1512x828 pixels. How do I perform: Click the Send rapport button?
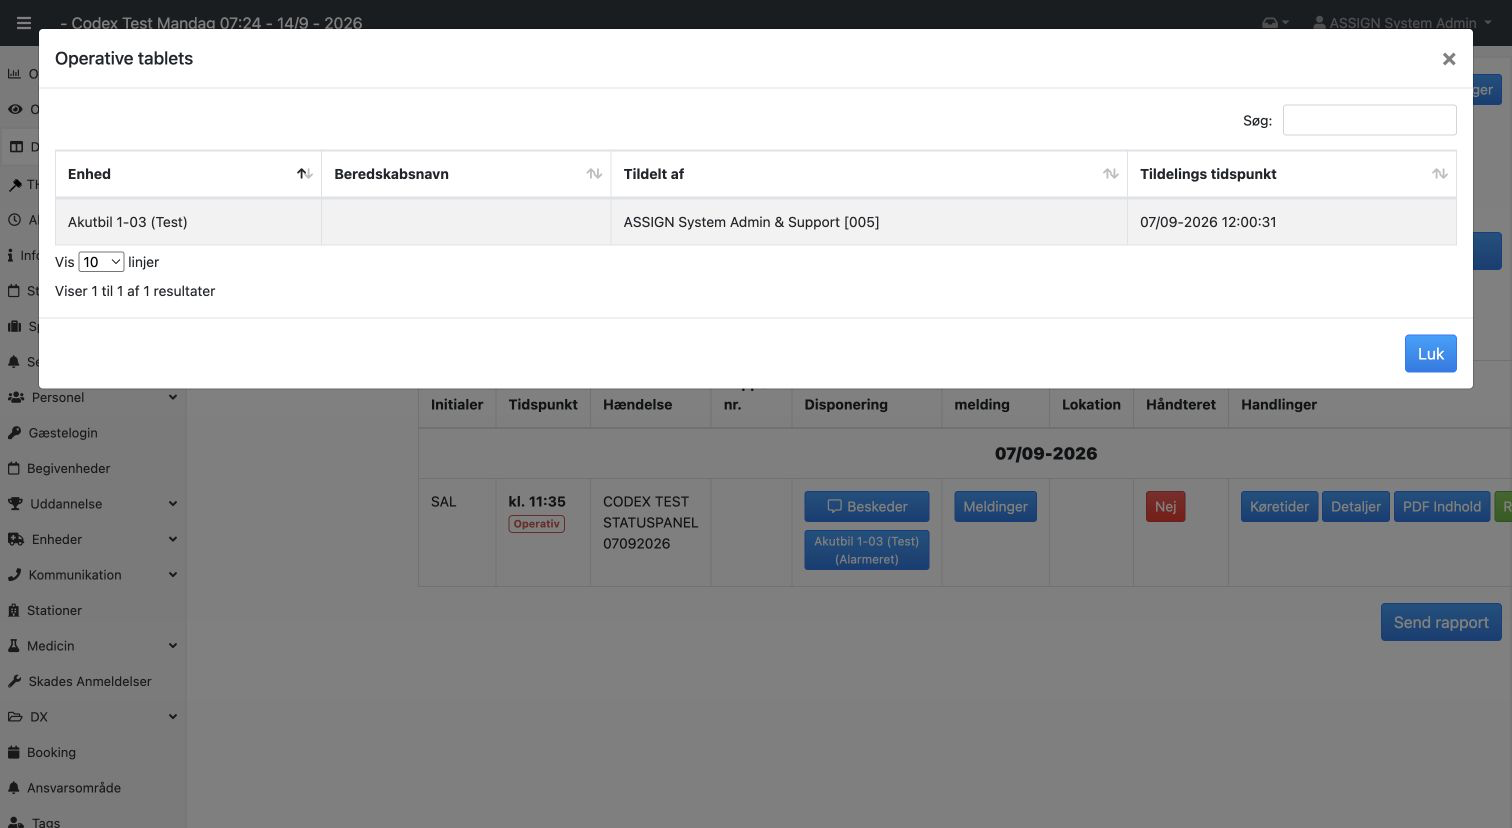click(x=1441, y=622)
